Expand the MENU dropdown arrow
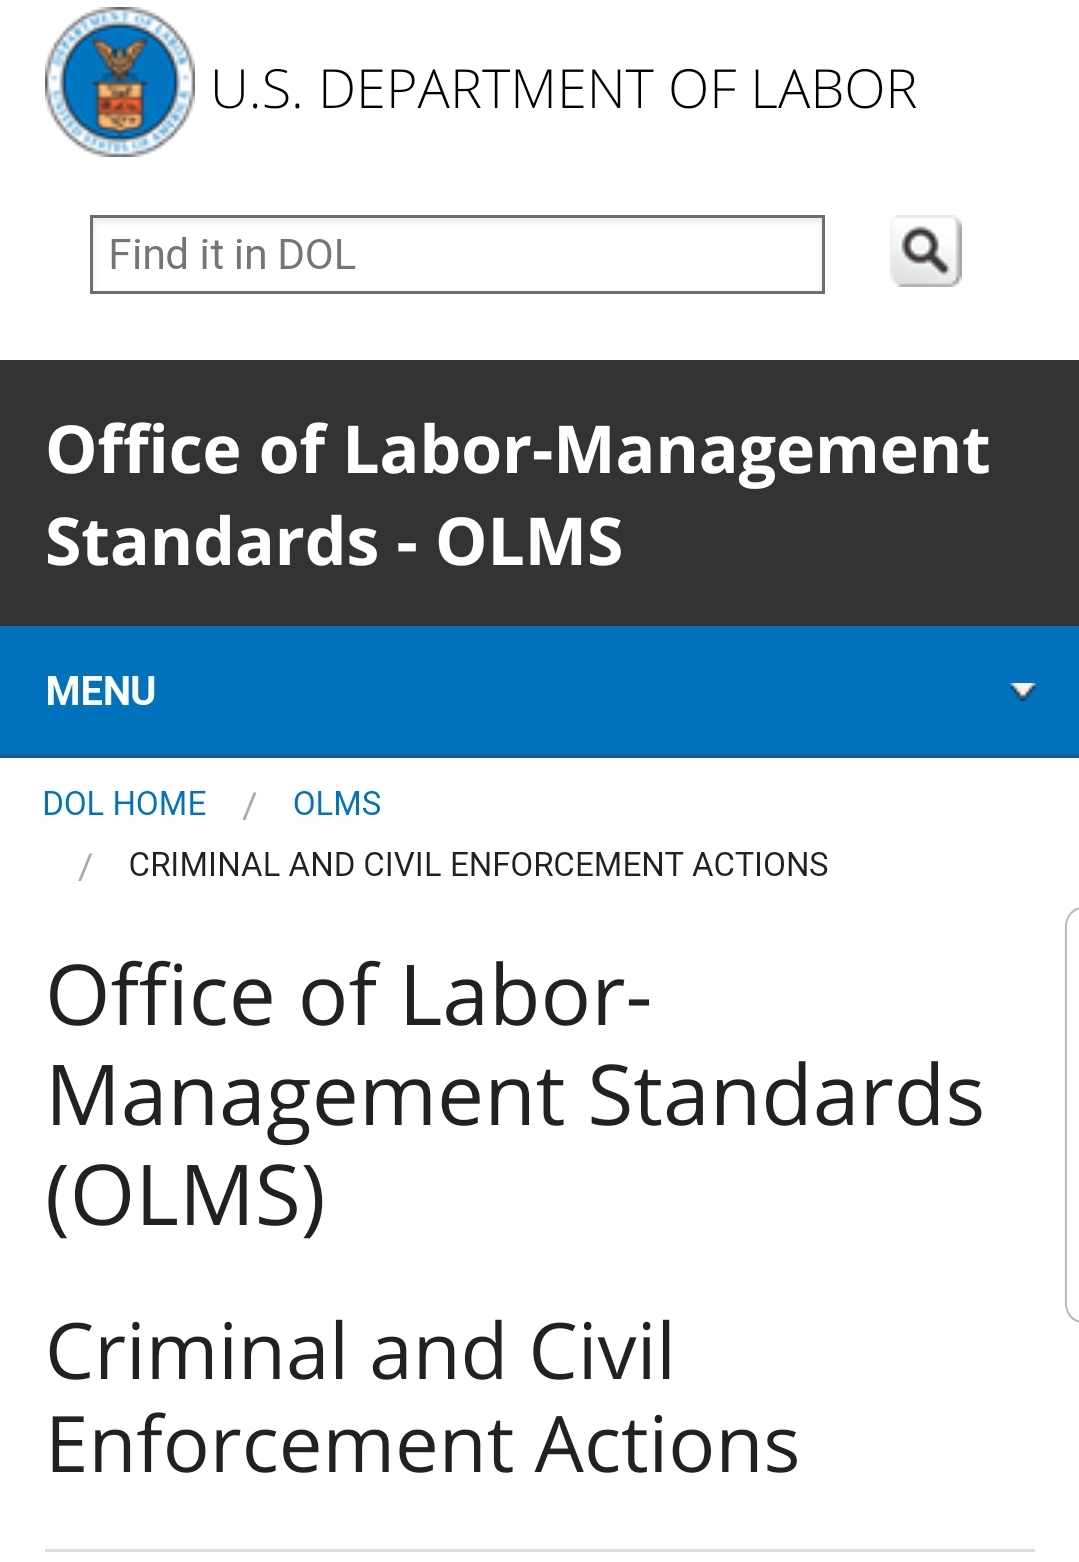1079x1562 pixels. pos(1022,690)
